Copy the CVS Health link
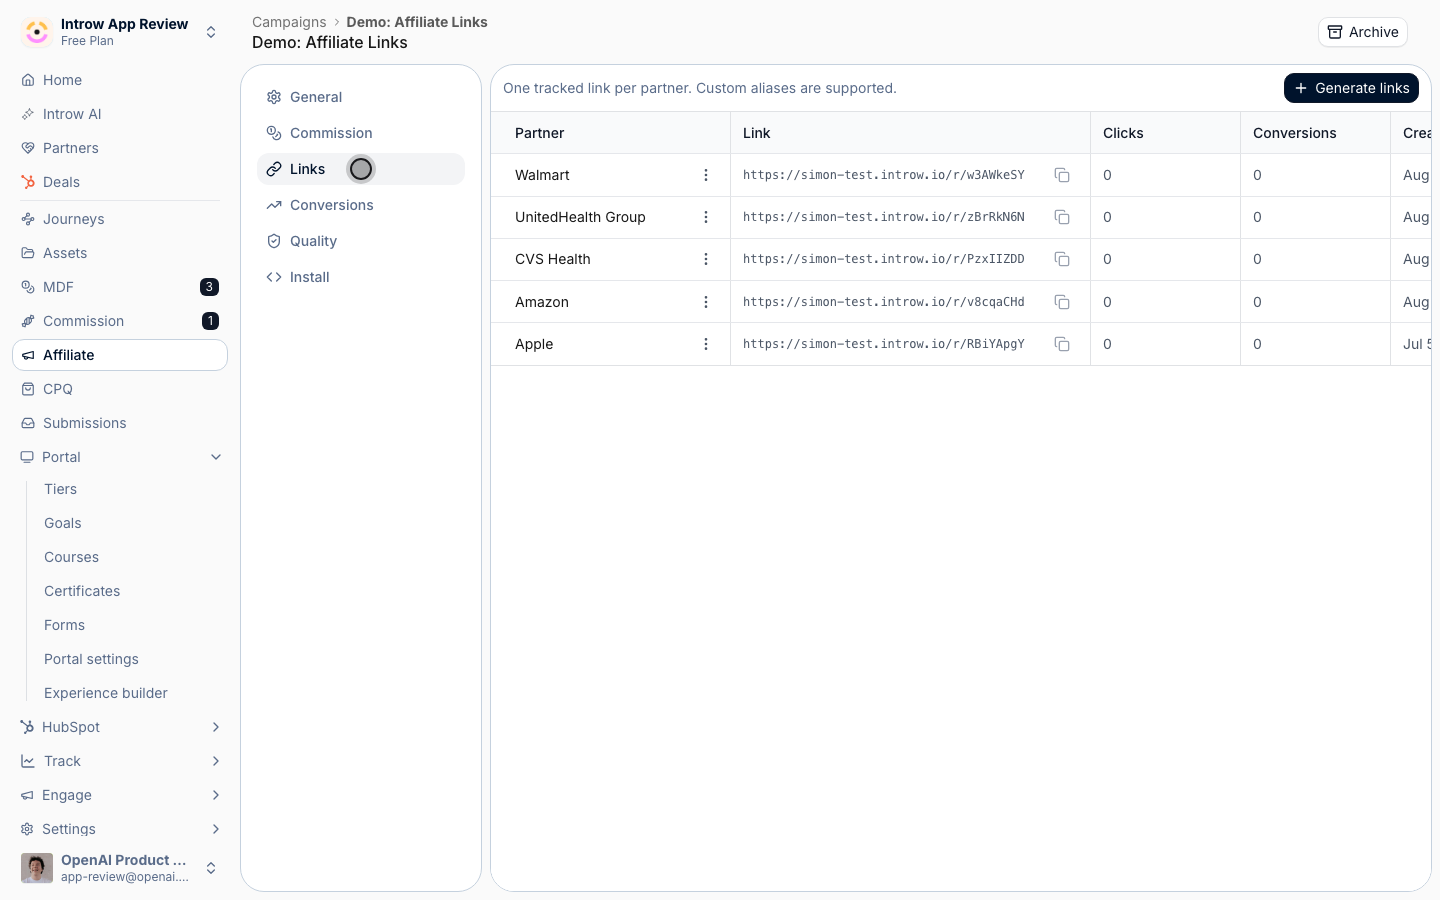1440x900 pixels. click(1062, 259)
